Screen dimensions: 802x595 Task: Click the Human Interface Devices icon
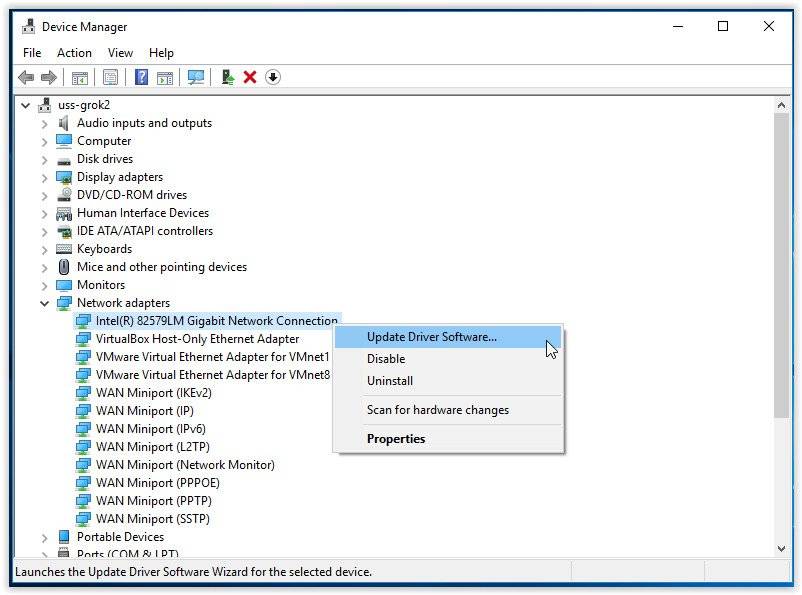64,213
